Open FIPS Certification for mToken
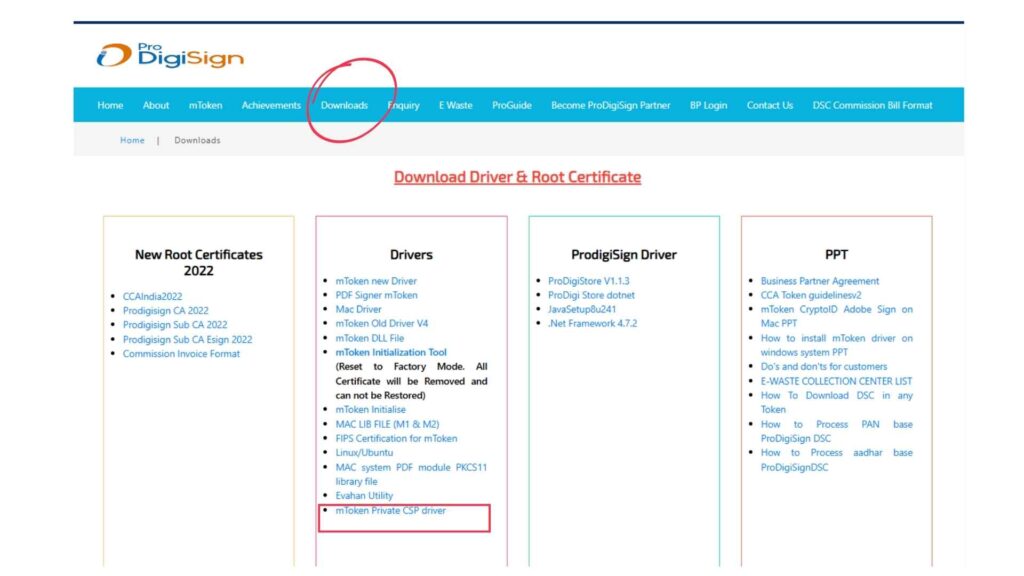1024x576 pixels. 396,439
